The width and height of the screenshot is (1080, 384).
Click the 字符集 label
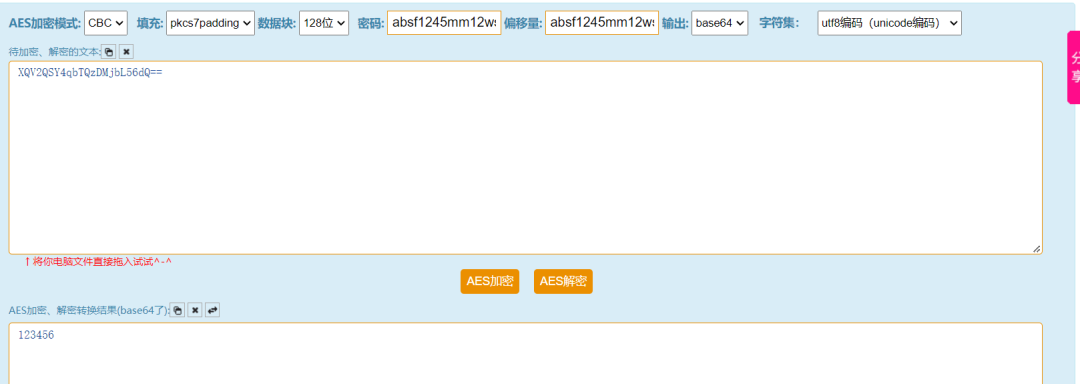[x=779, y=23]
